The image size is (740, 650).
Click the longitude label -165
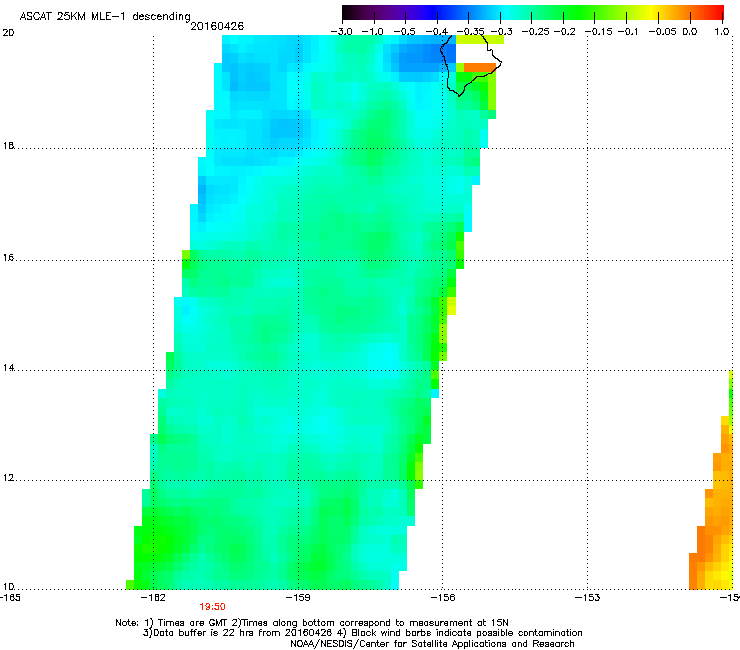10,598
